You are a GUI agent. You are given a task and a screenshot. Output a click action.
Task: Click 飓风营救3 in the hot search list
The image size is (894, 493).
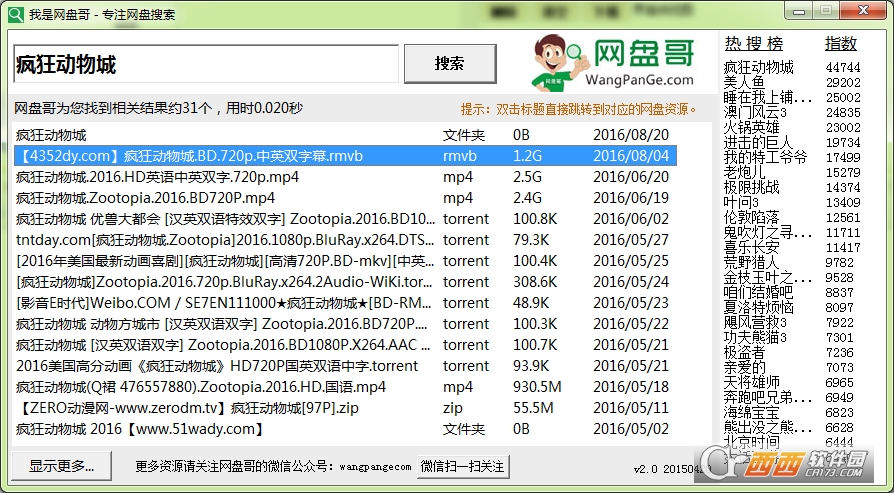(x=755, y=323)
